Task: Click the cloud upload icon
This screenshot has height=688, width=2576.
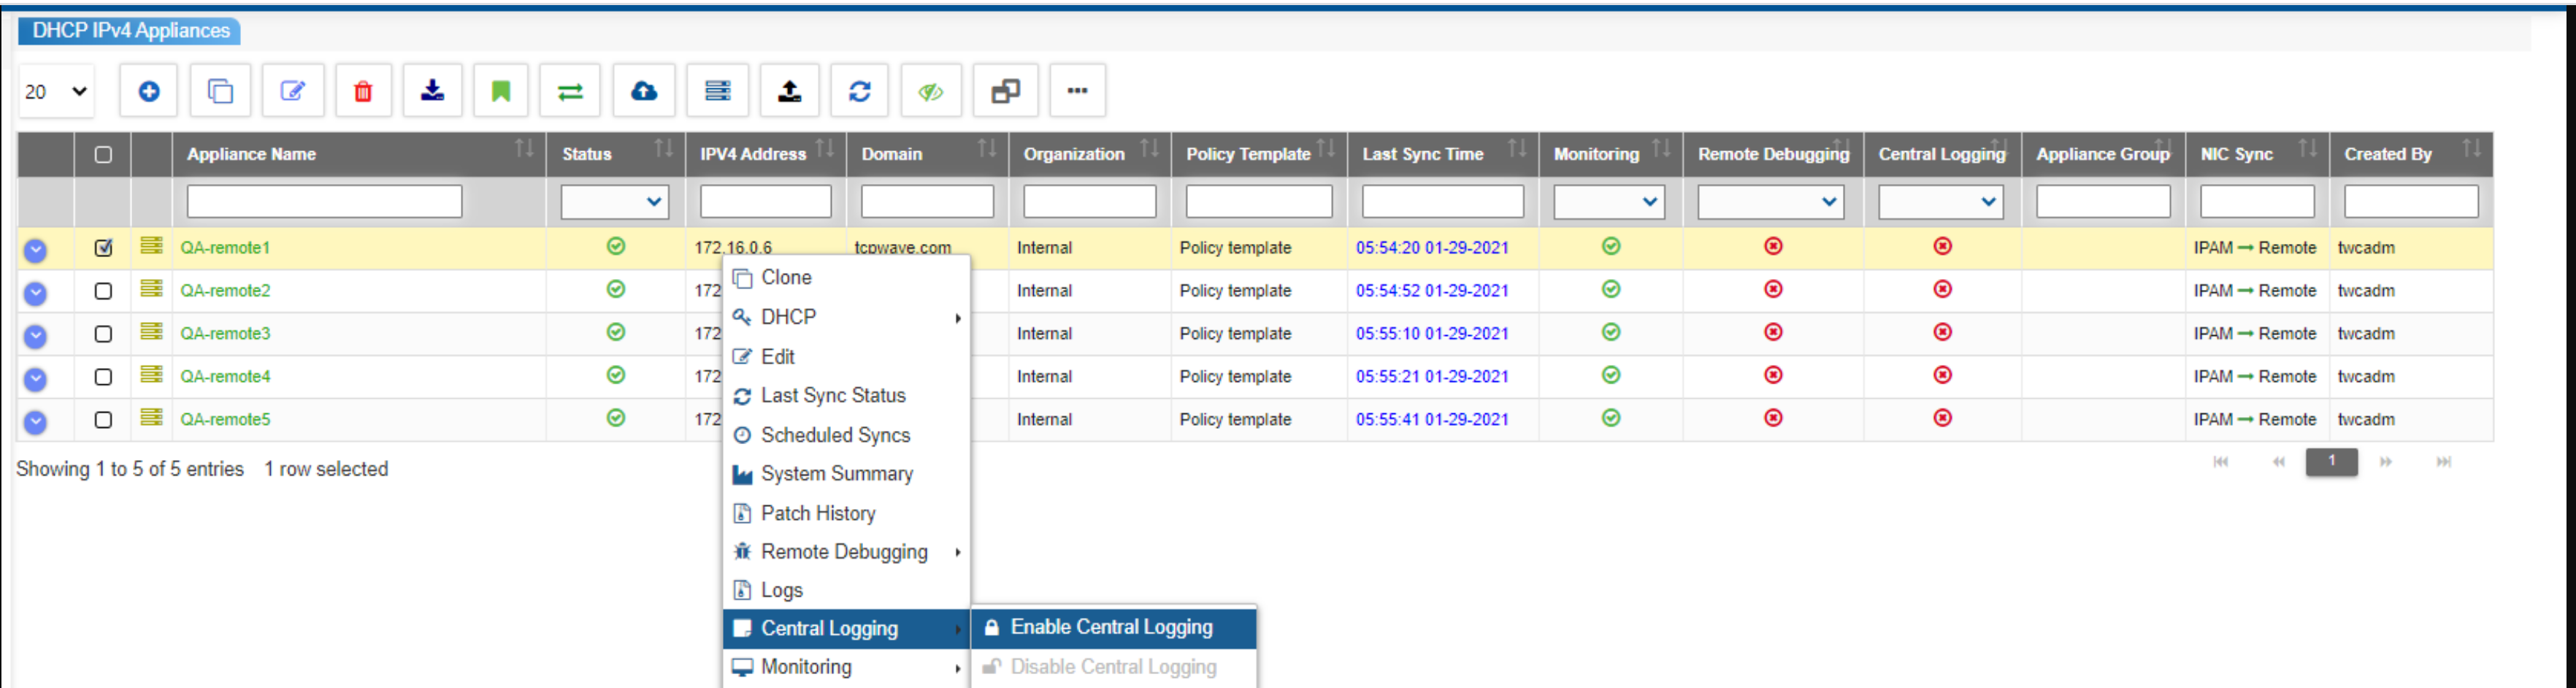Action: (x=644, y=91)
